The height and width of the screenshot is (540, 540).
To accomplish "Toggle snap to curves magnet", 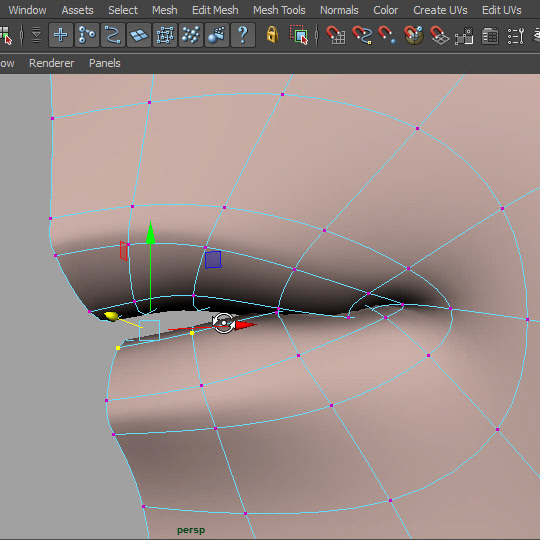I will click(x=361, y=35).
